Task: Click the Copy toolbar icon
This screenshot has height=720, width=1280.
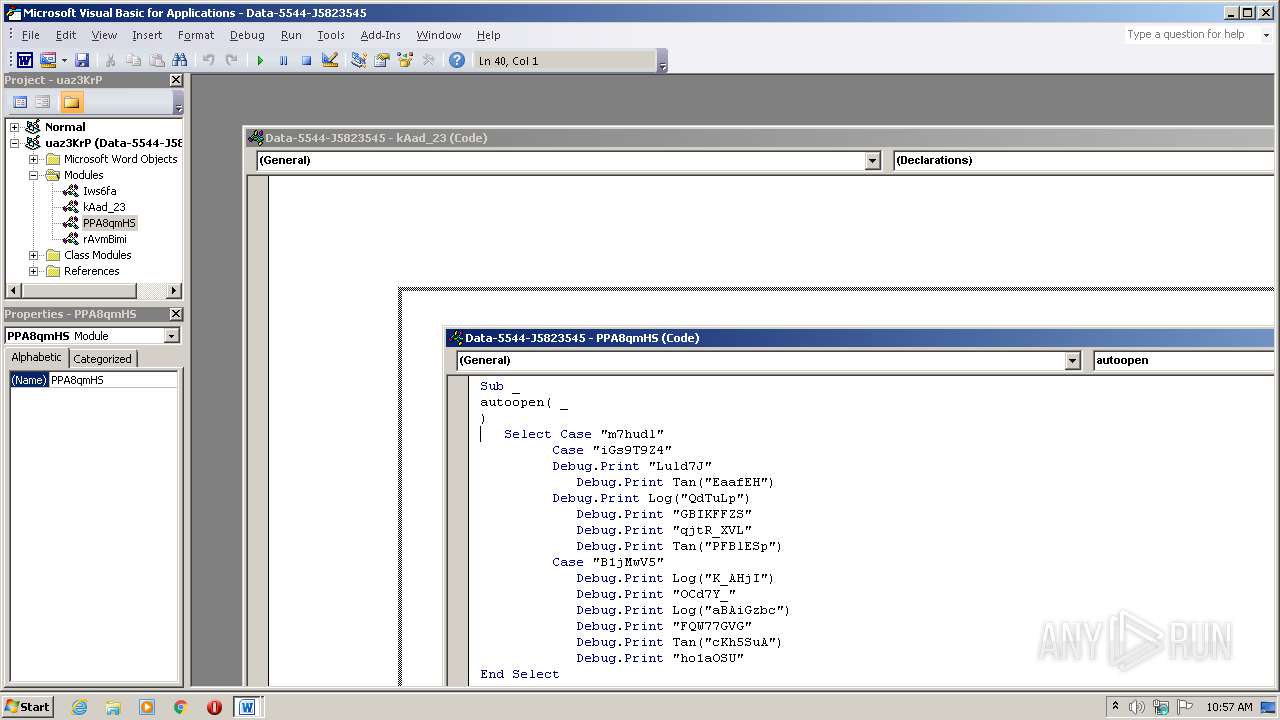Action: pyautogui.click(x=133, y=60)
